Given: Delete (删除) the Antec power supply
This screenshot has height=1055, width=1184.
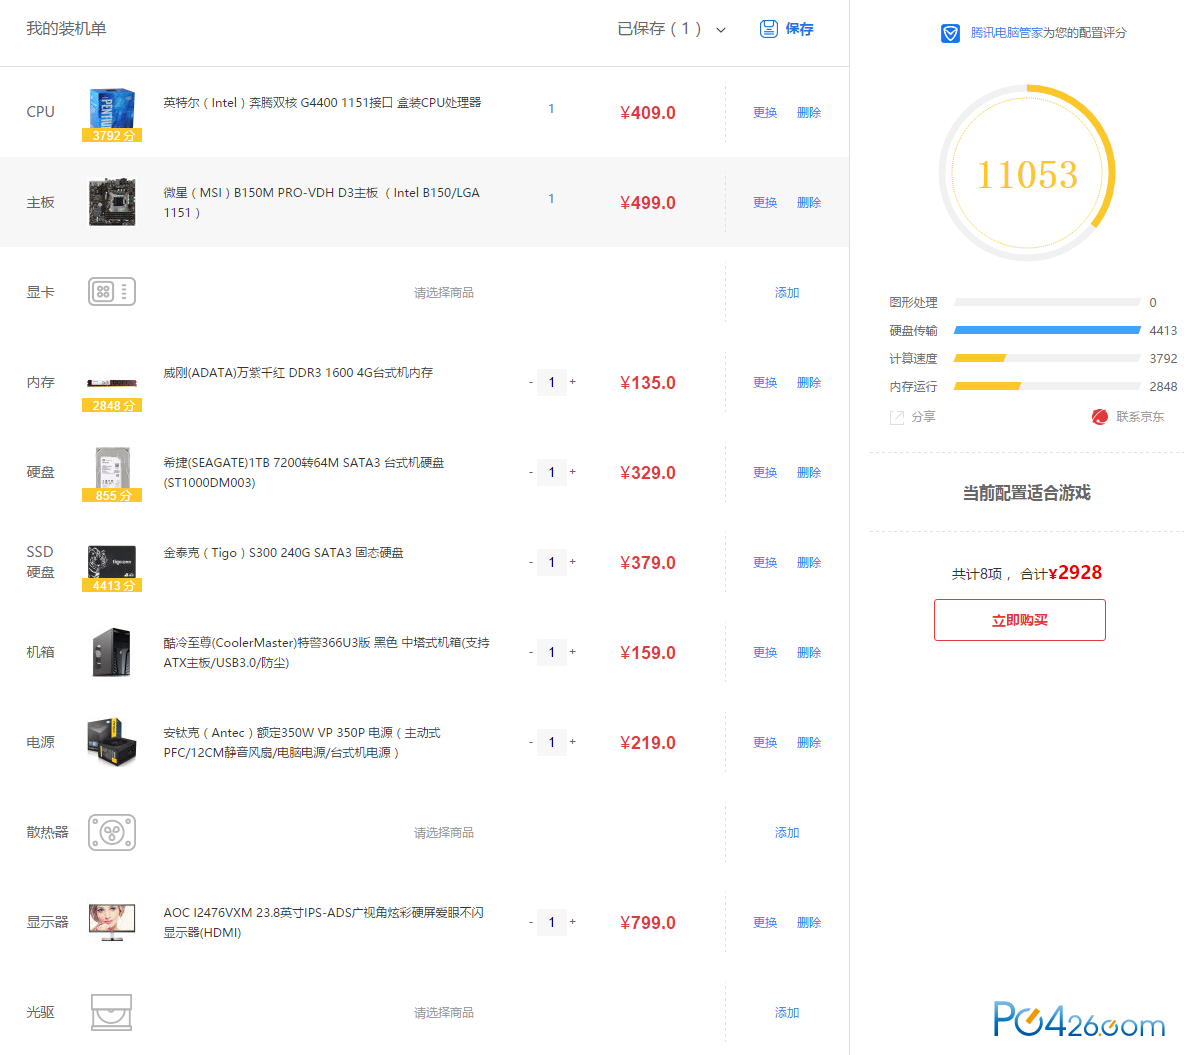Looking at the screenshot, I should pyautogui.click(x=809, y=742).
